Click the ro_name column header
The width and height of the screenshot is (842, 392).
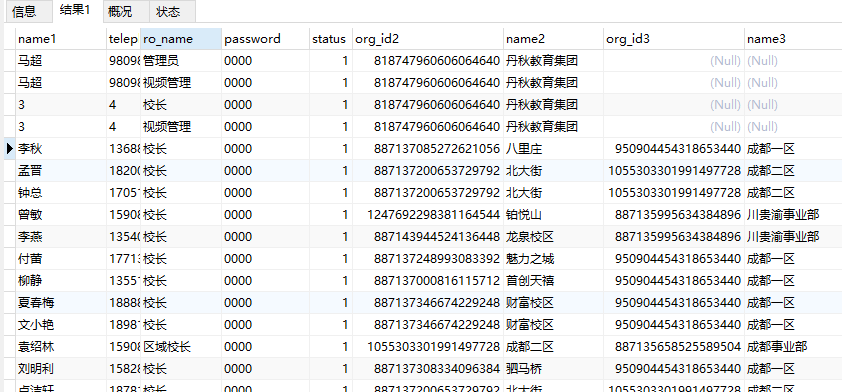180,39
